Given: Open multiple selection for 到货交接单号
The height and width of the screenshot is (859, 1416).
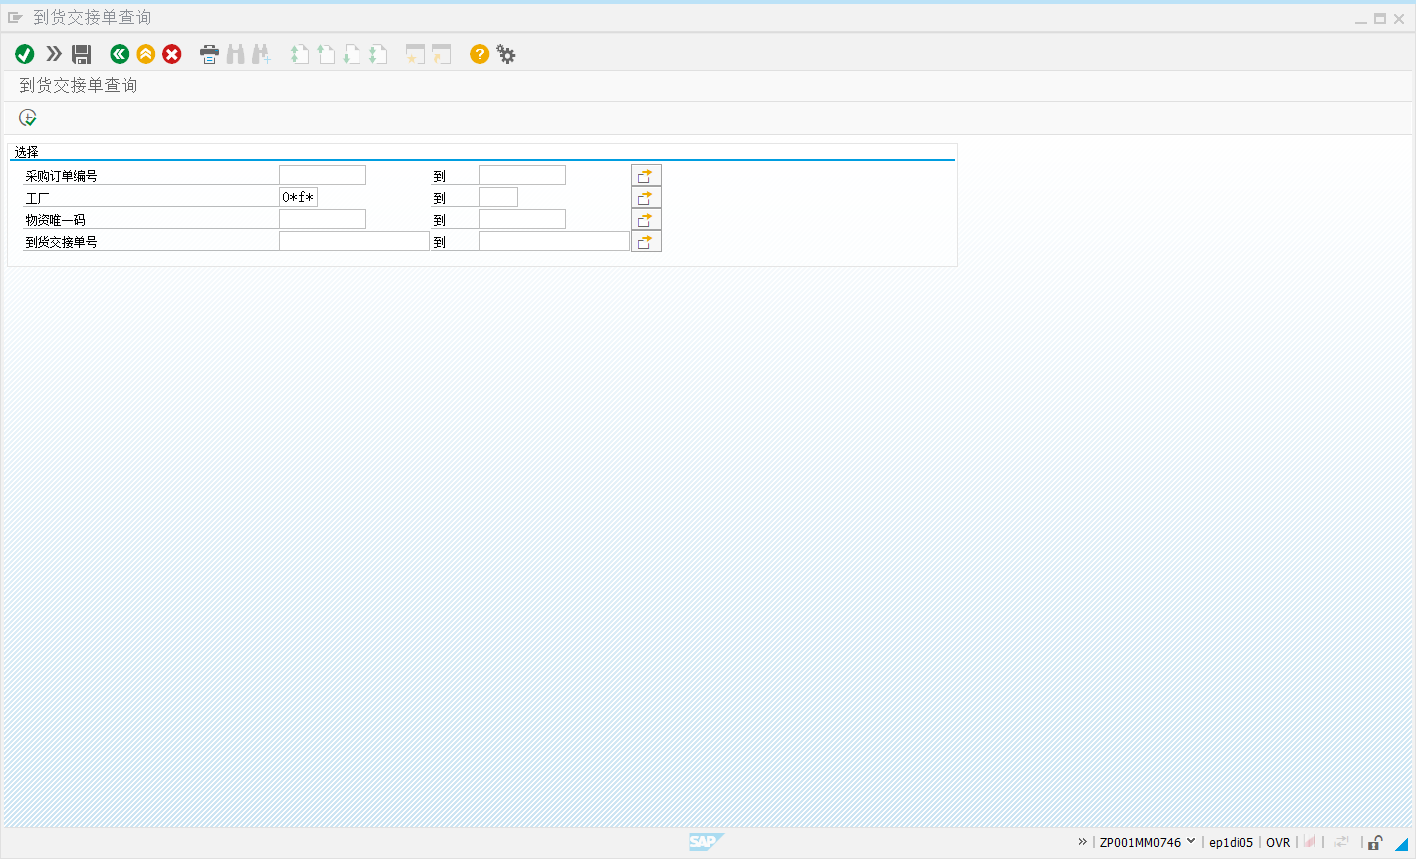Looking at the screenshot, I should (x=646, y=242).
